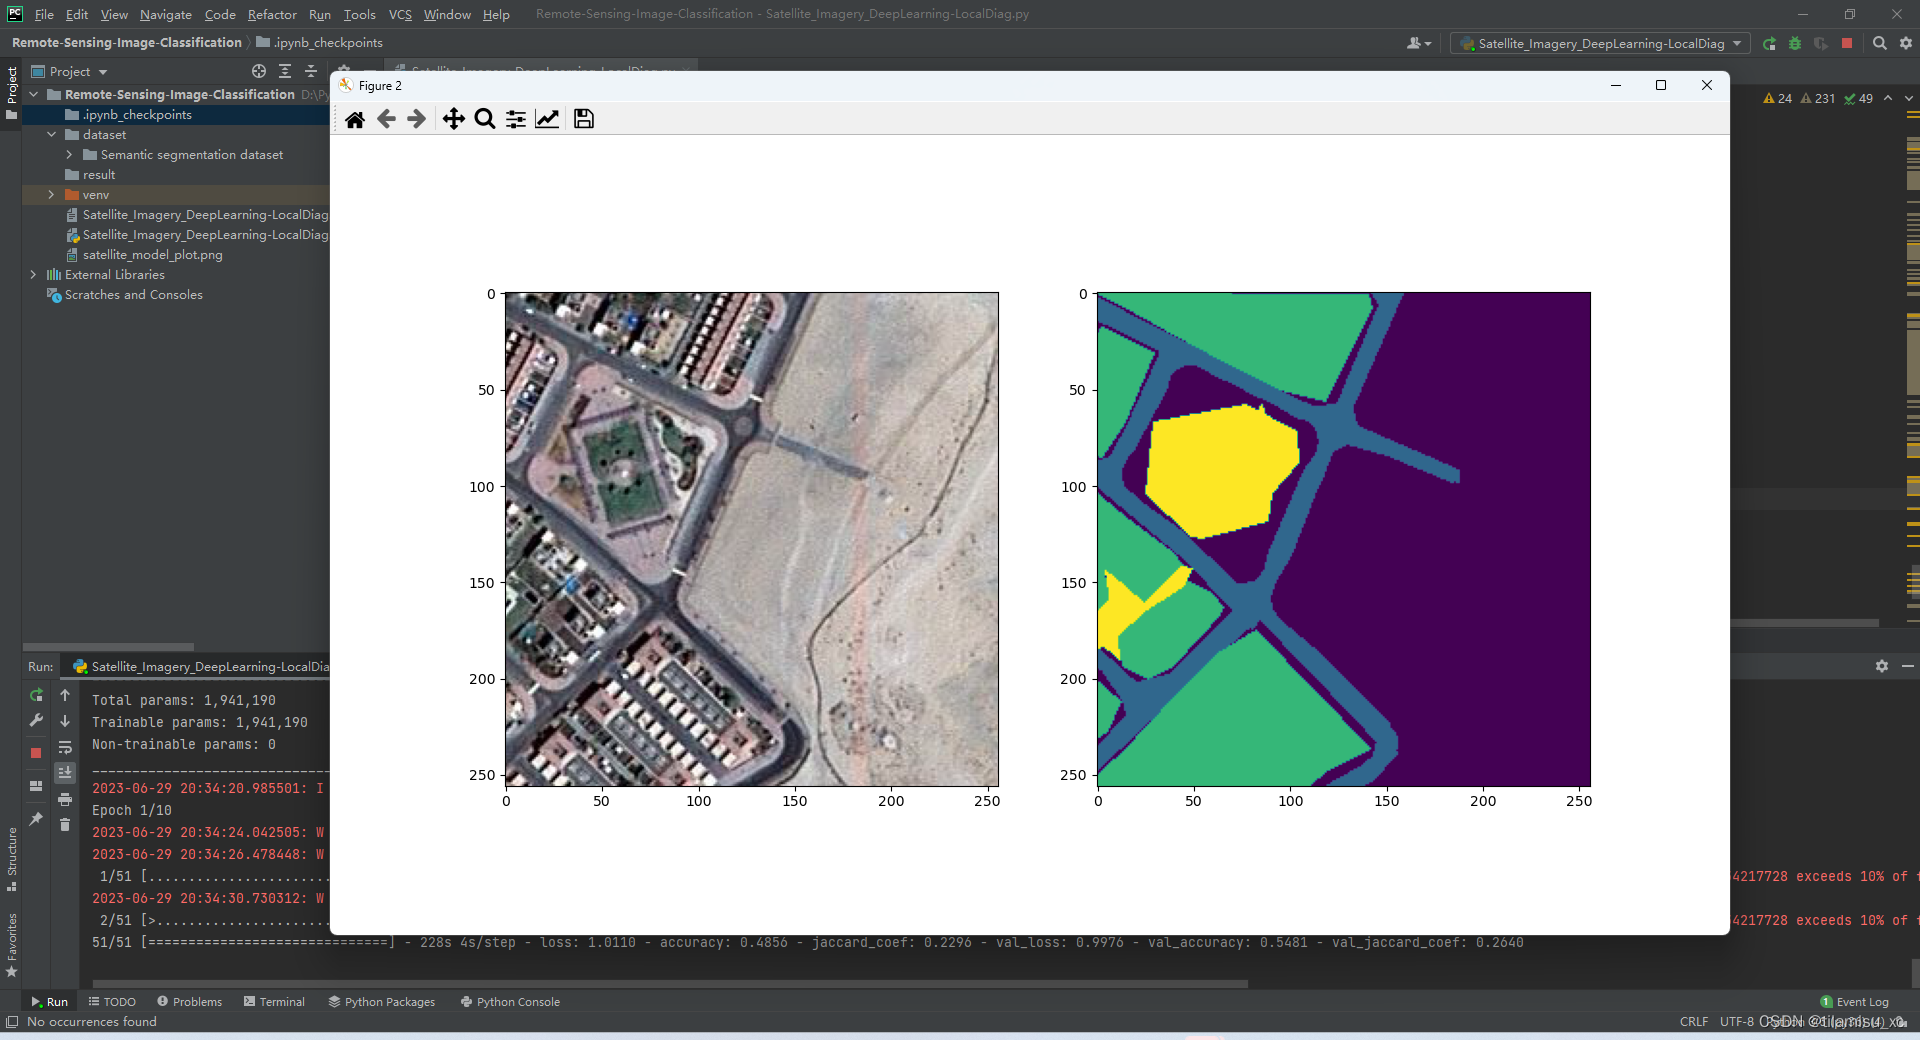This screenshot has width=1920, height=1040.
Task: Open the Tools menu
Action: coord(359,14)
